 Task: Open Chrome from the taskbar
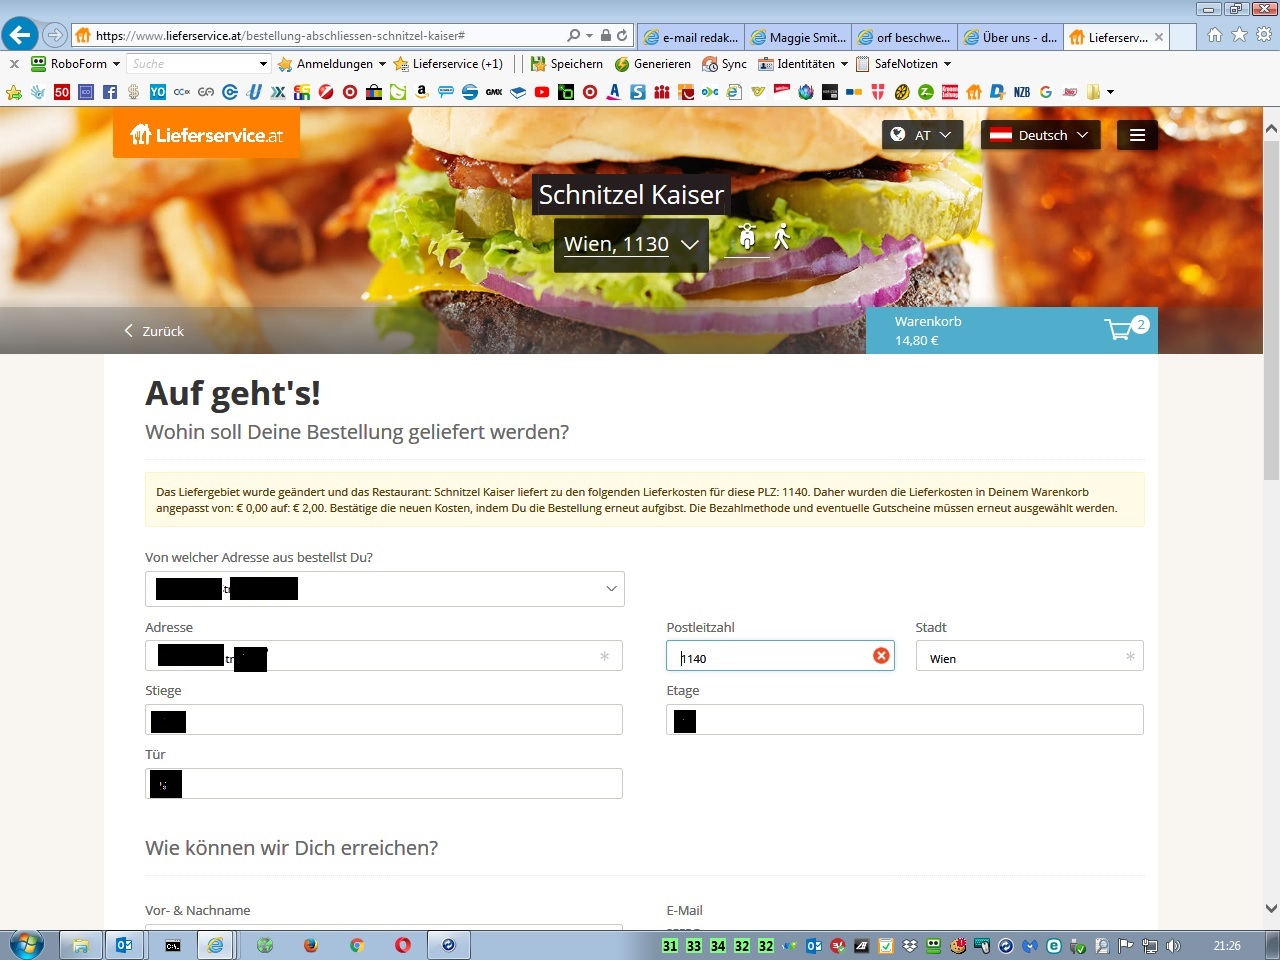coord(357,945)
